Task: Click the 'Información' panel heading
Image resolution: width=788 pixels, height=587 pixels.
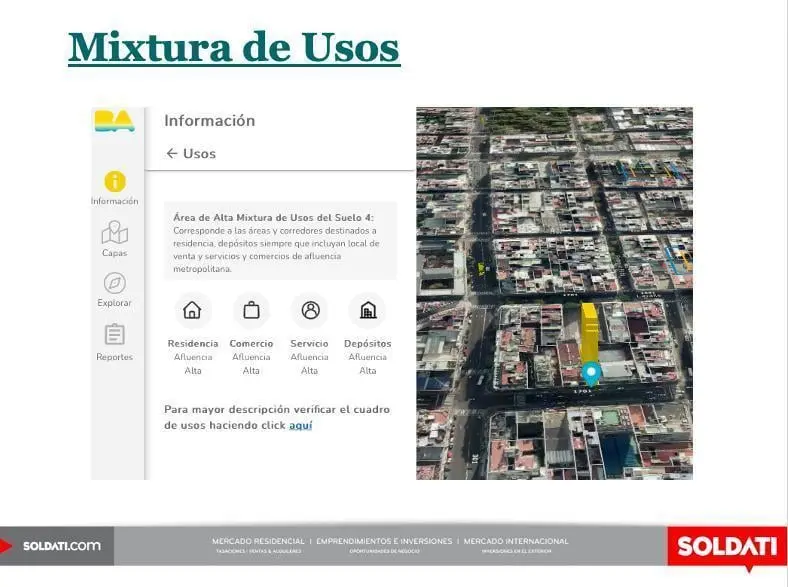Action: point(210,121)
